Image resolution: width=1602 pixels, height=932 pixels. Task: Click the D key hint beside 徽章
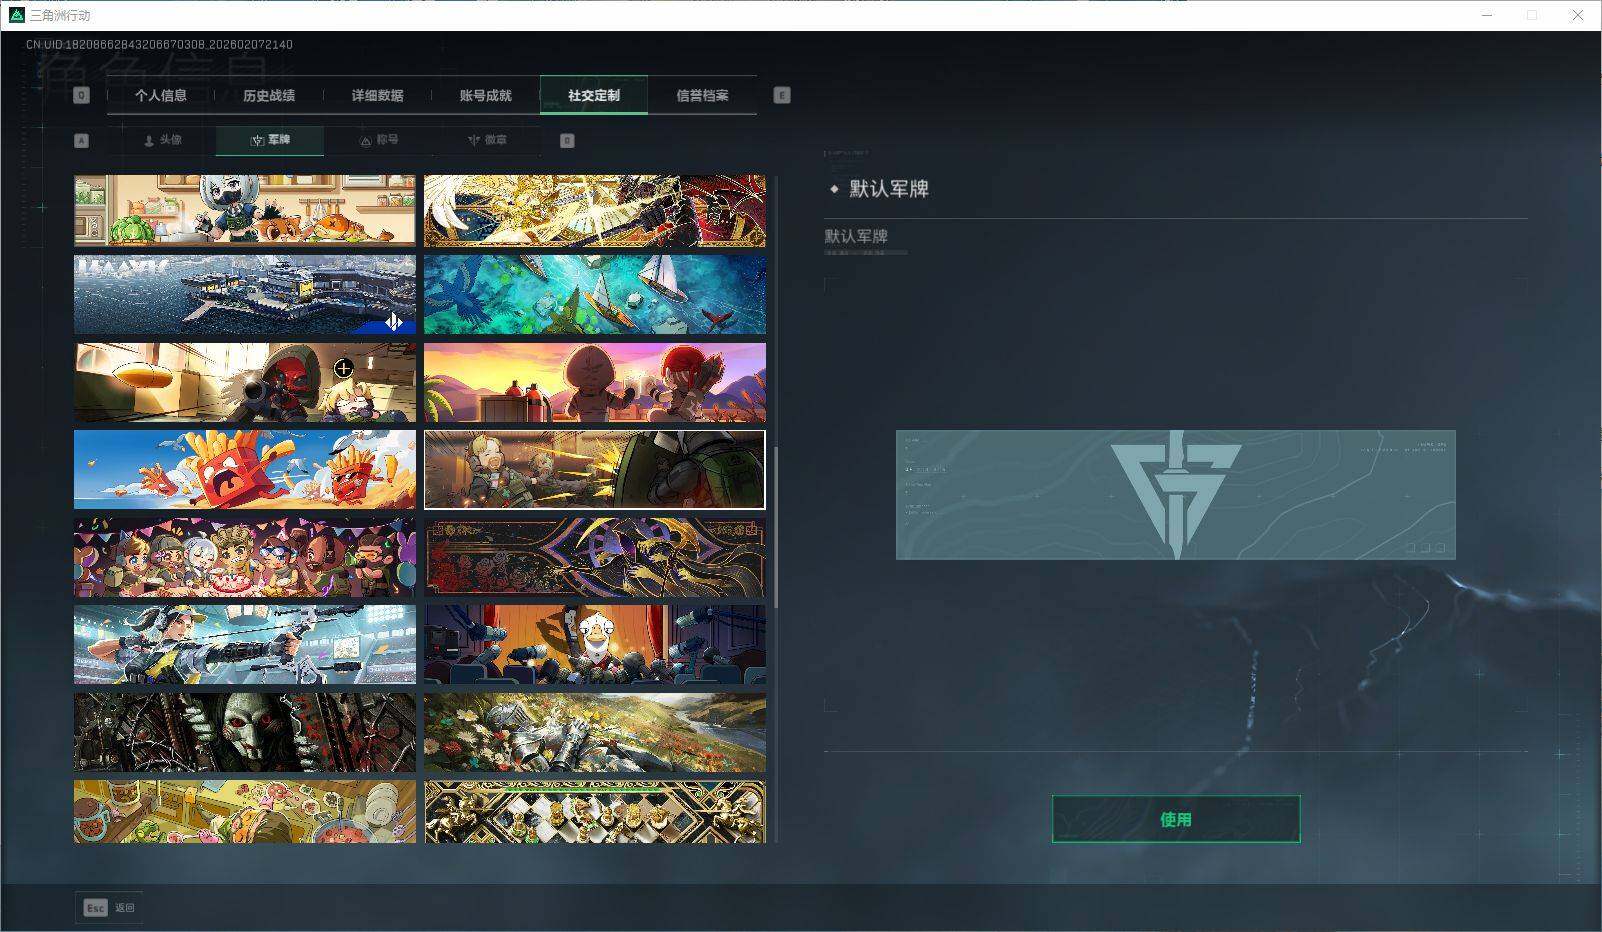(567, 140)
